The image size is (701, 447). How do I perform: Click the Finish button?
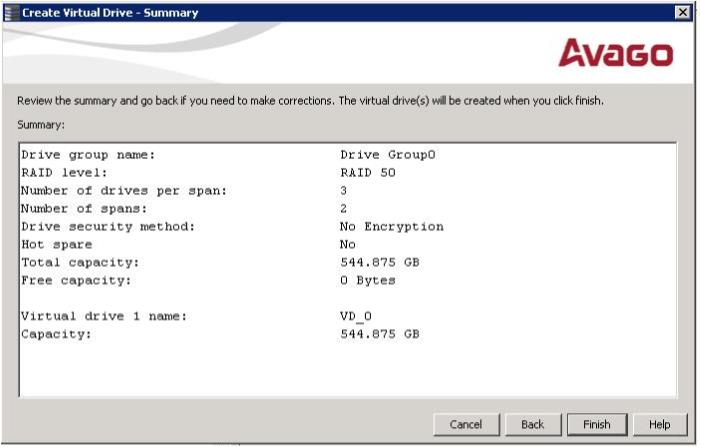596,424
